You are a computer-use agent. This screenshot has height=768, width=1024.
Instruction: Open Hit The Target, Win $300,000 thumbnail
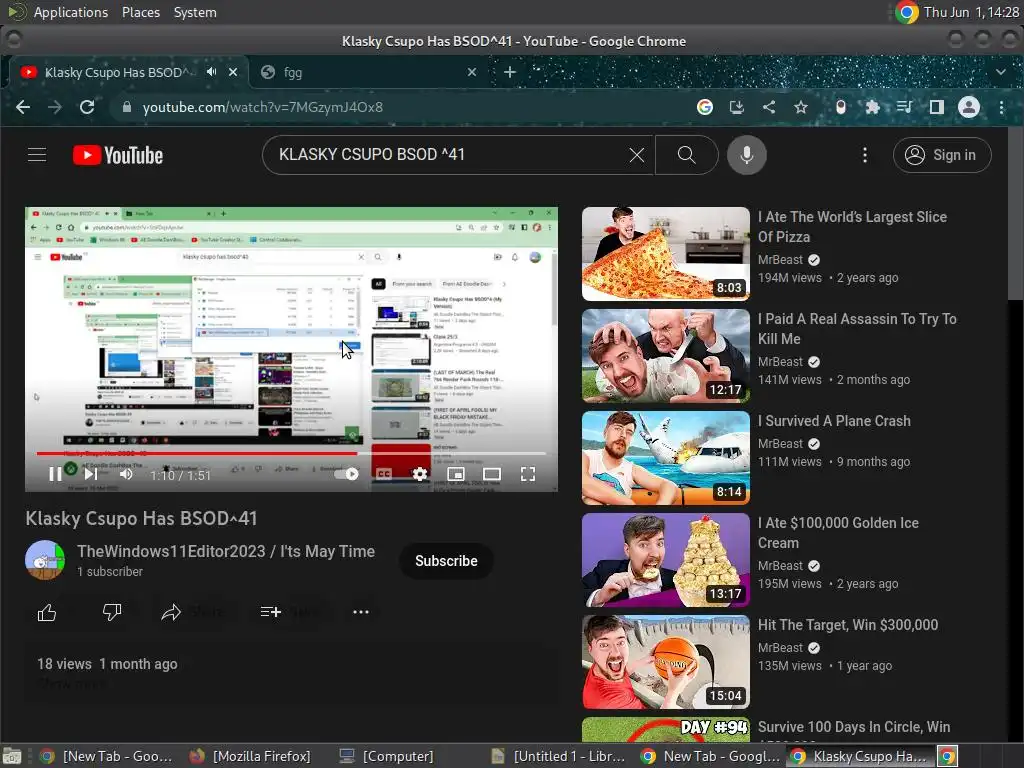coord(665,662)
